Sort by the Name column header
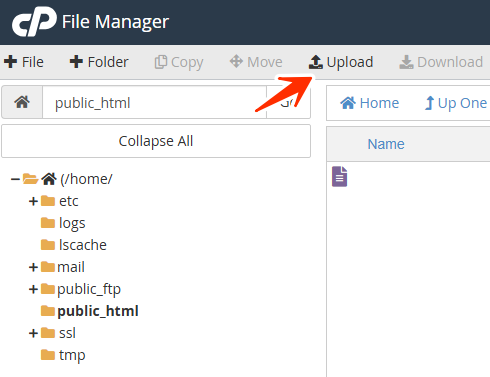This screenshot has width=490, height=377. 386,144
